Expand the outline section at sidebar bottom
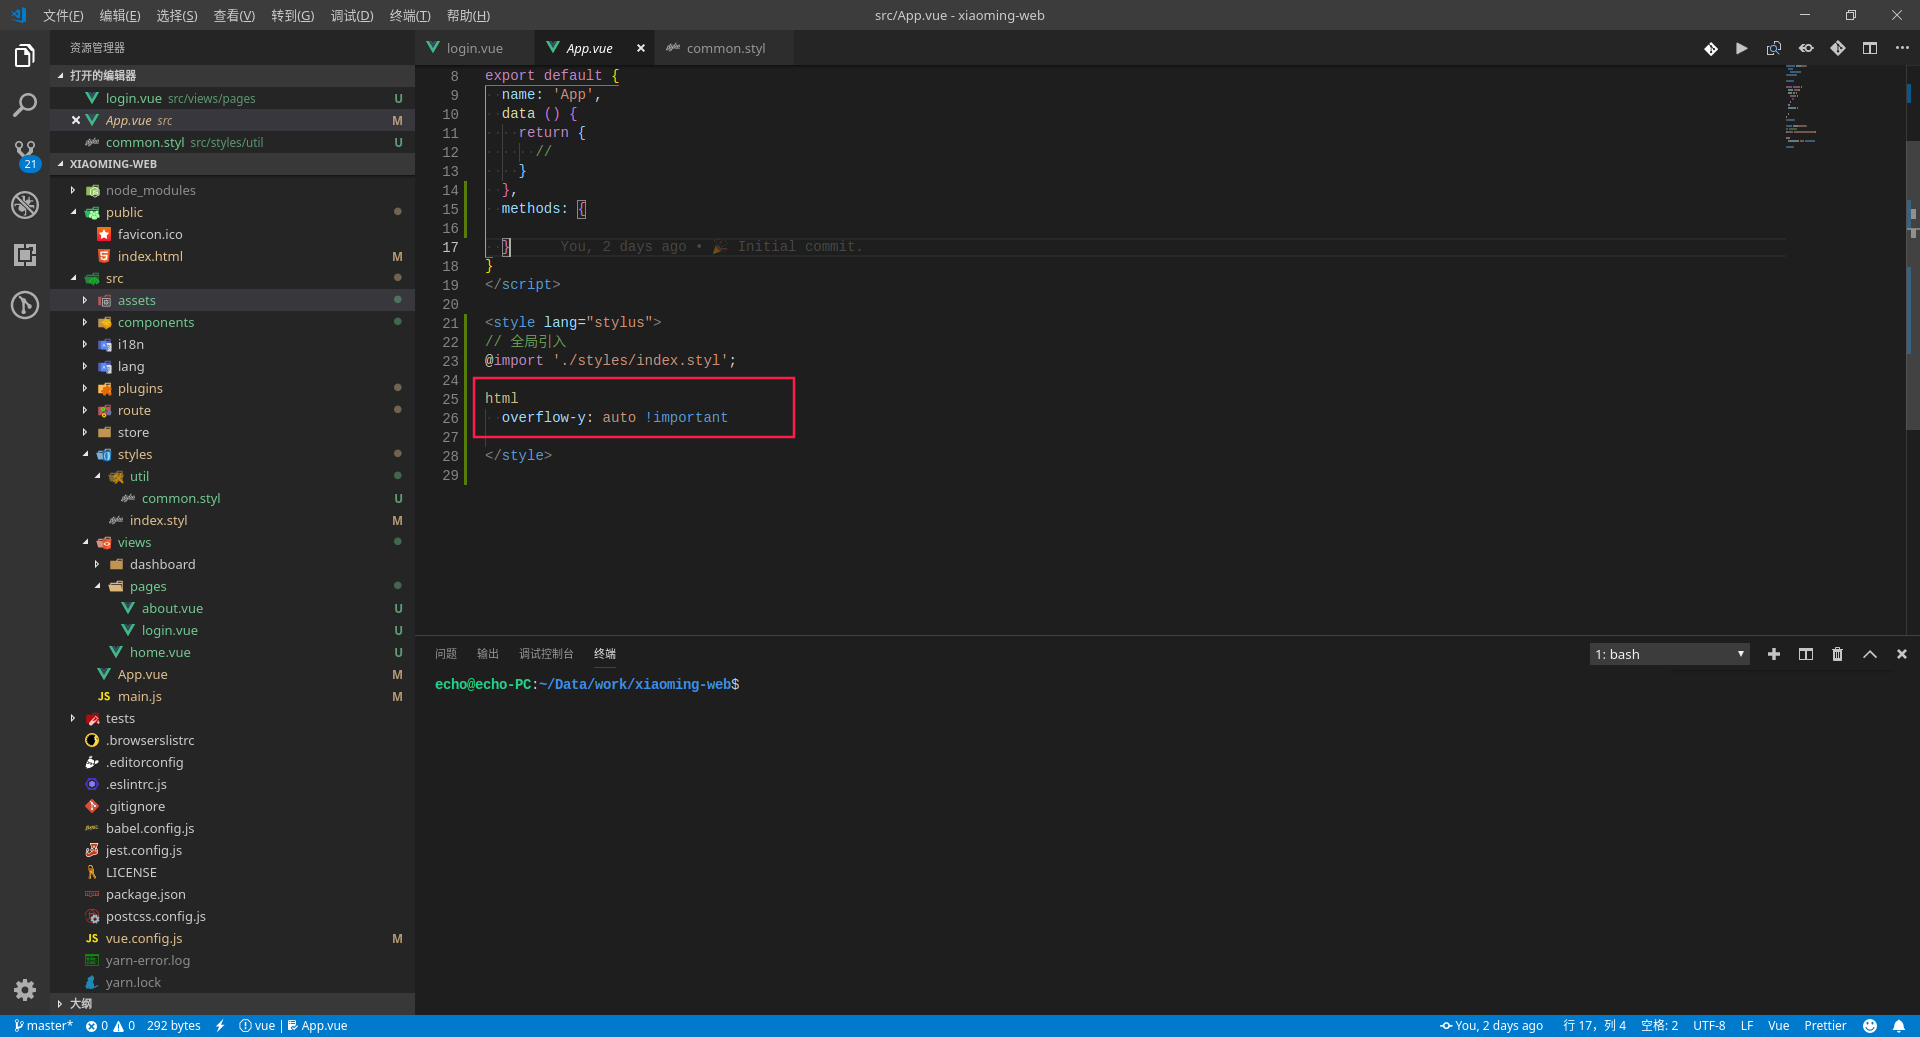Viewport: 1920px width, 1037px height. (x=232, y=1003)
